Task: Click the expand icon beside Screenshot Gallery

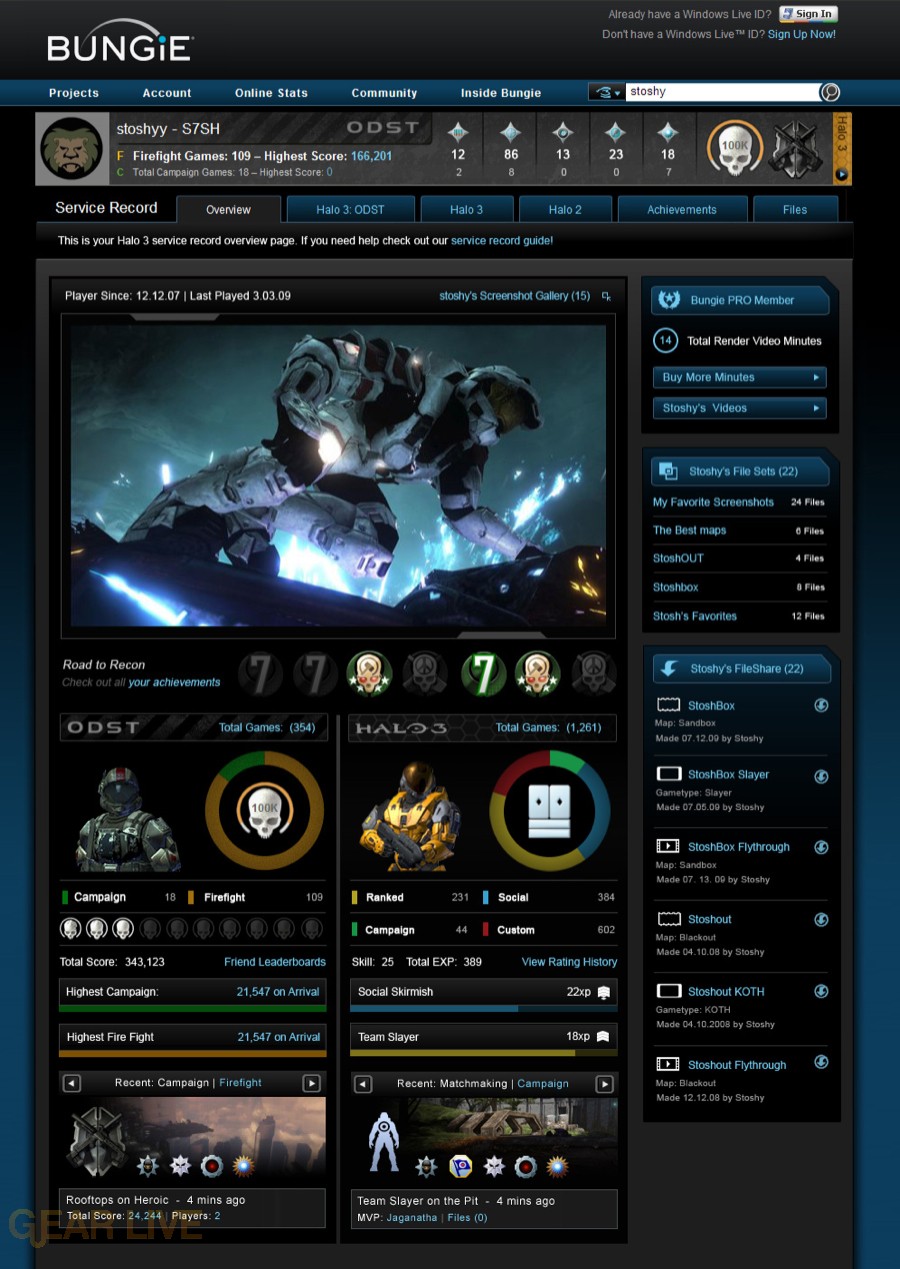Action: coord(606,296)
